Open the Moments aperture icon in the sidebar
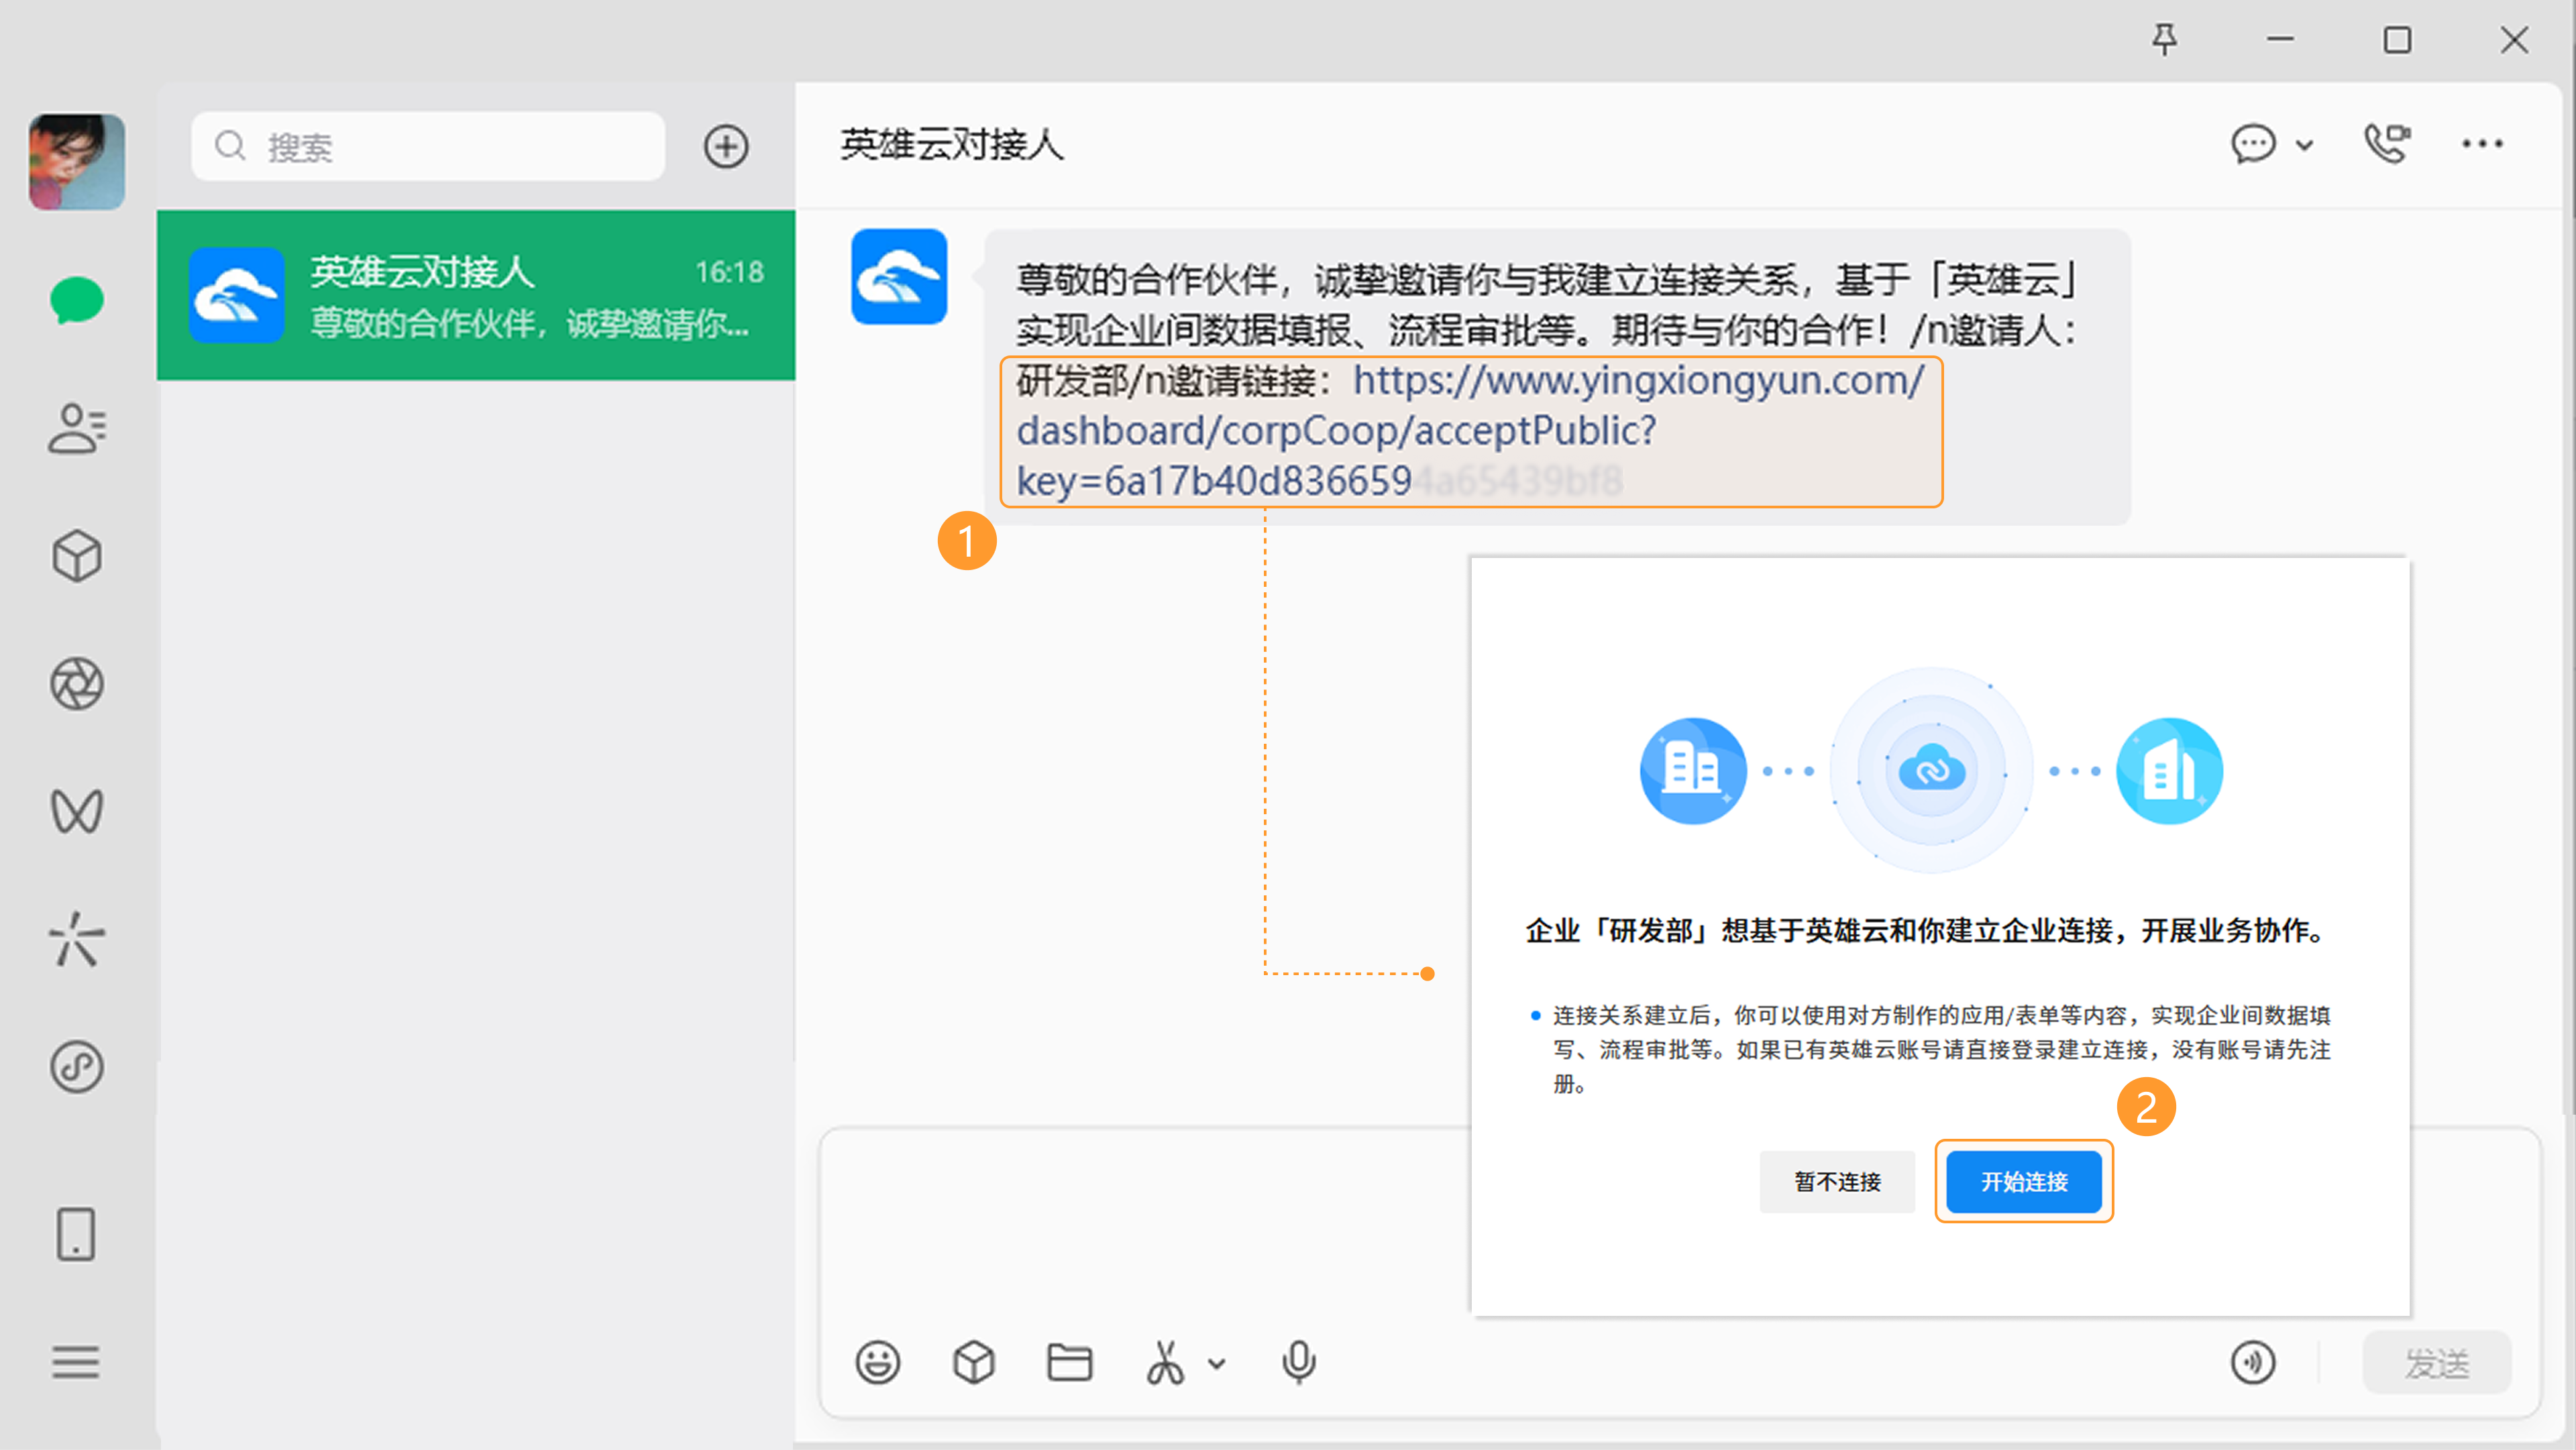The width and height of the screenshot is (2576, 1450). 77,684
